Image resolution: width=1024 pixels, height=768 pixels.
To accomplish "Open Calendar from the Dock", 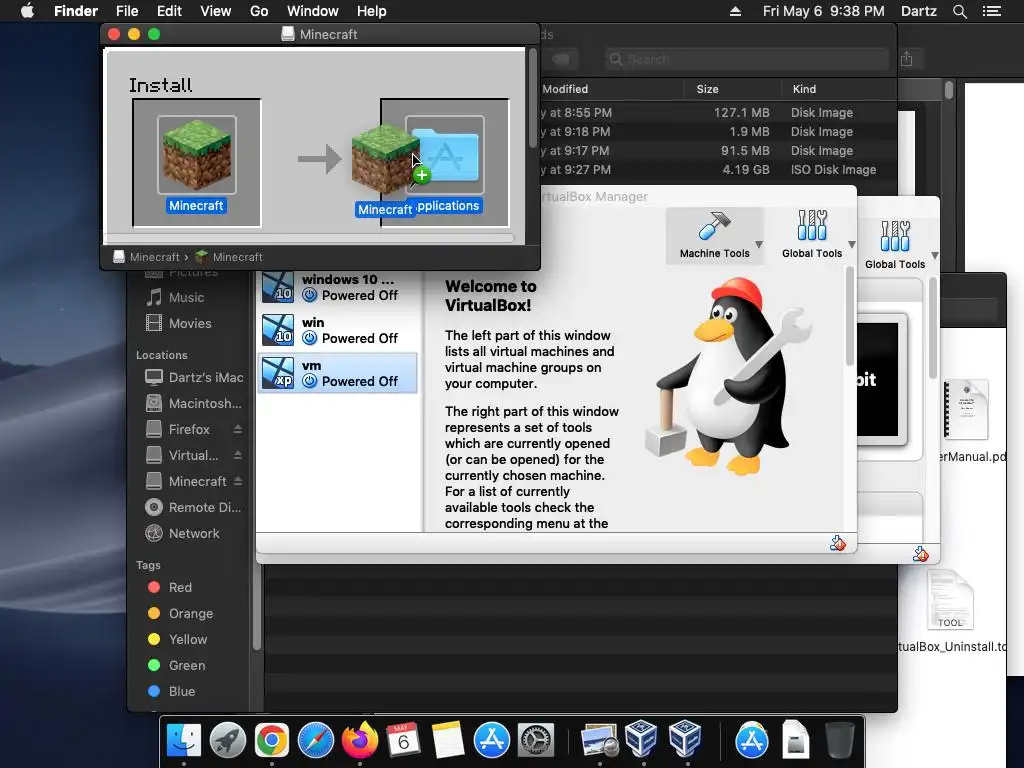I will (403, 741).
